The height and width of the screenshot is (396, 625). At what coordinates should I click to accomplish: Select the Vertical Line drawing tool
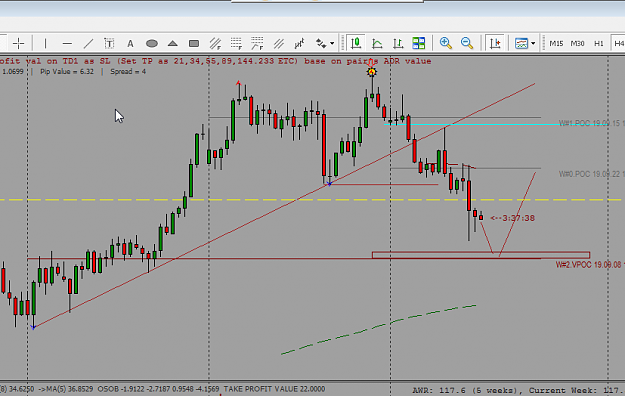(45, 43)
